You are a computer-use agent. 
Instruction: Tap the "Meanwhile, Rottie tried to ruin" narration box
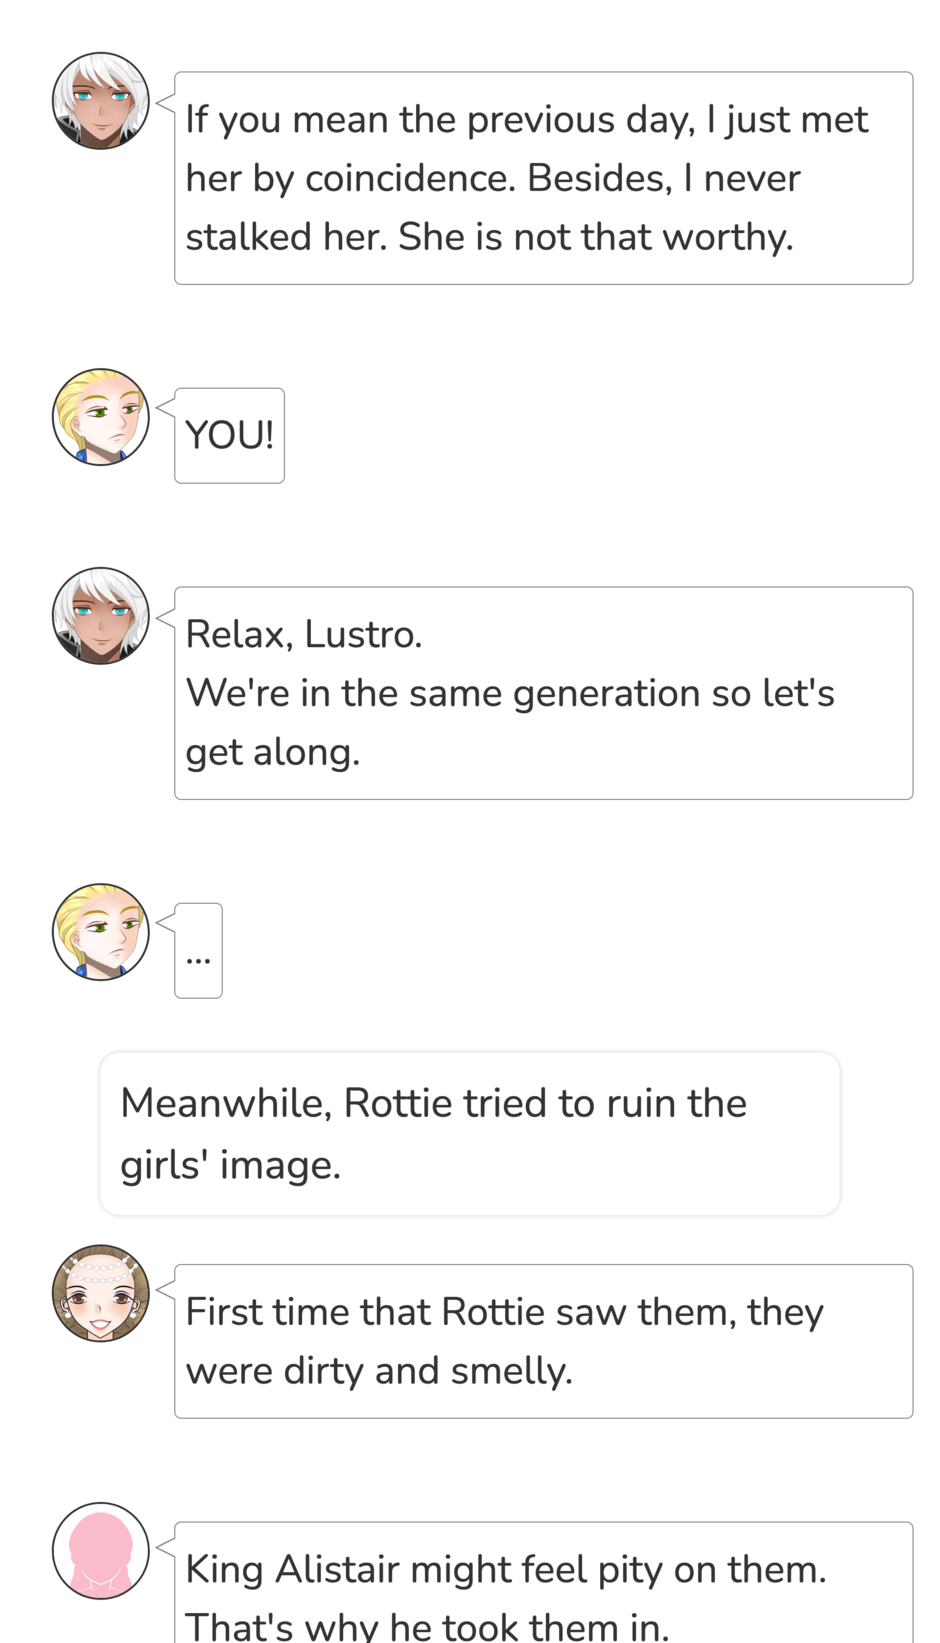point(469,1134)
